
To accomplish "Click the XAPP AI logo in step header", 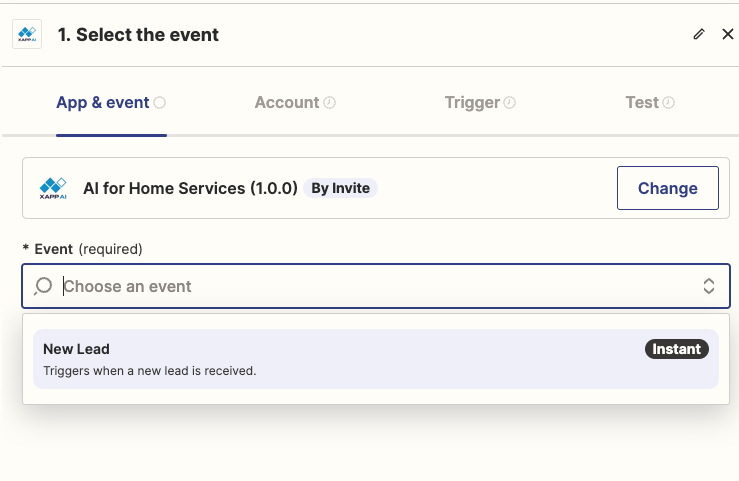I will click(27, 34).
